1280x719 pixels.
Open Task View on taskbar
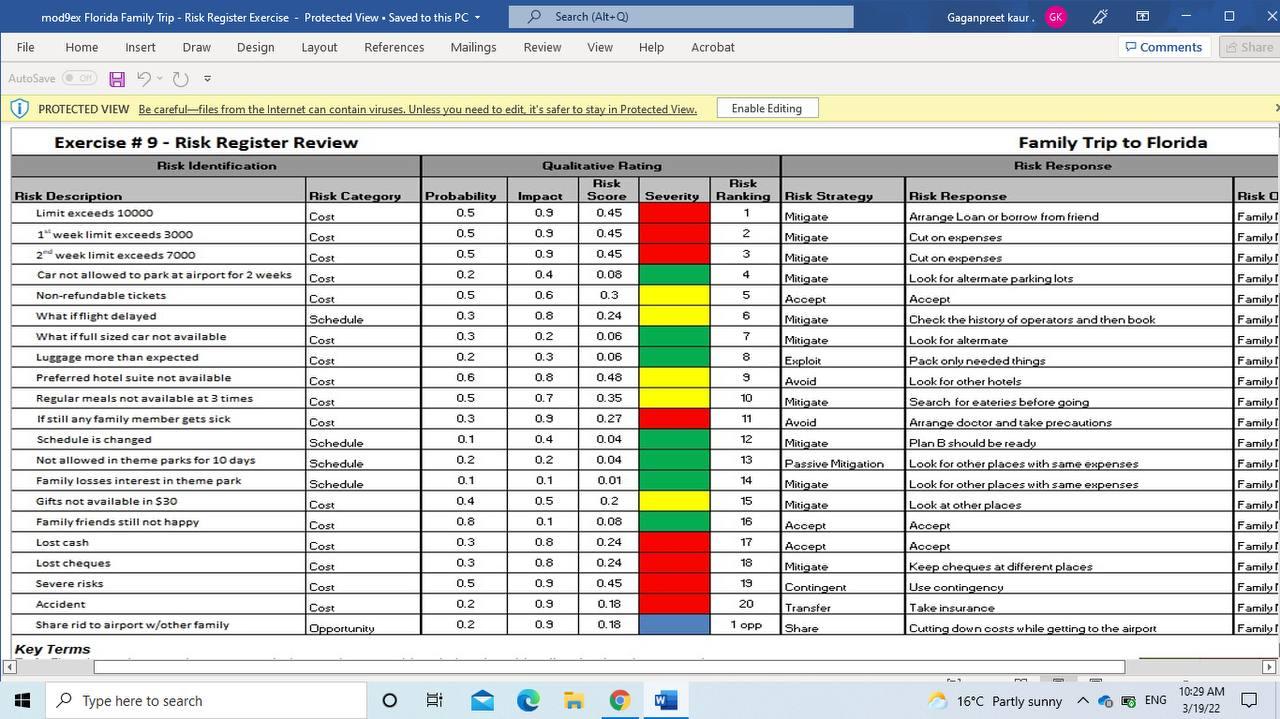(x=435, y=700)
